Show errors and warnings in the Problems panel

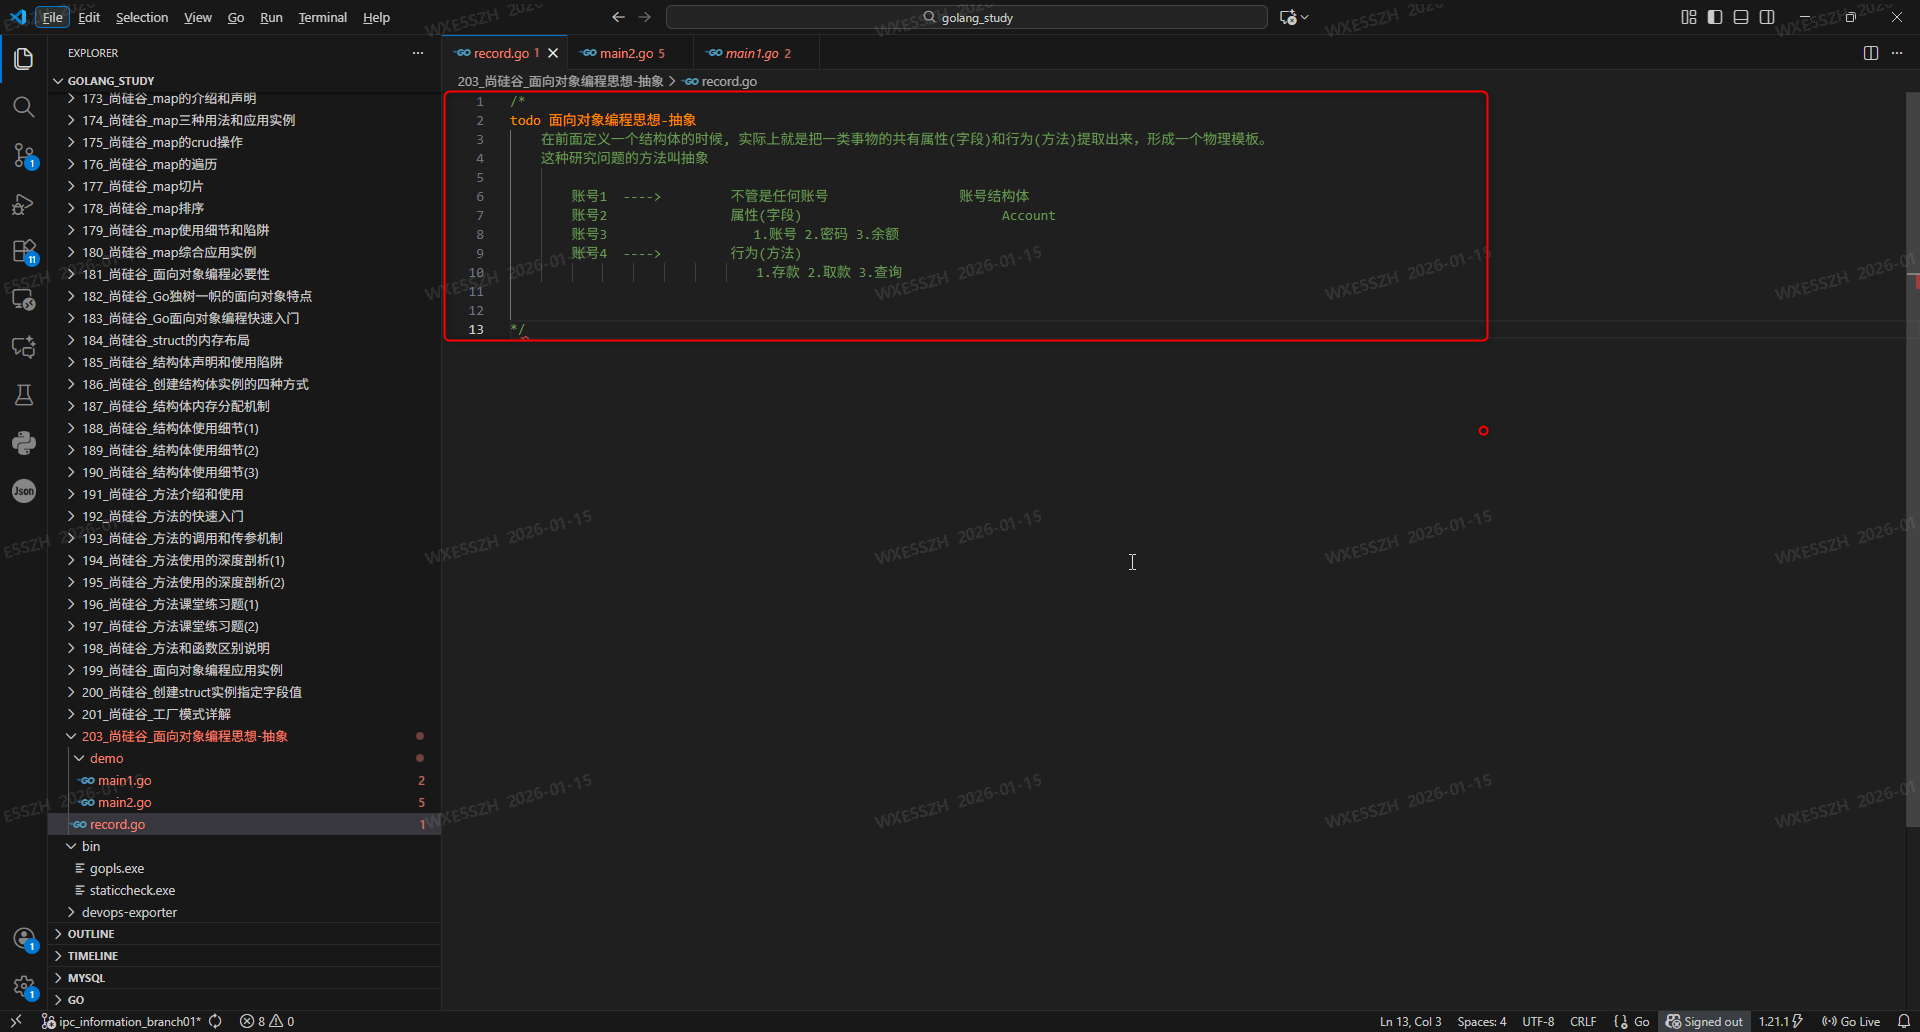point(267,1021)
